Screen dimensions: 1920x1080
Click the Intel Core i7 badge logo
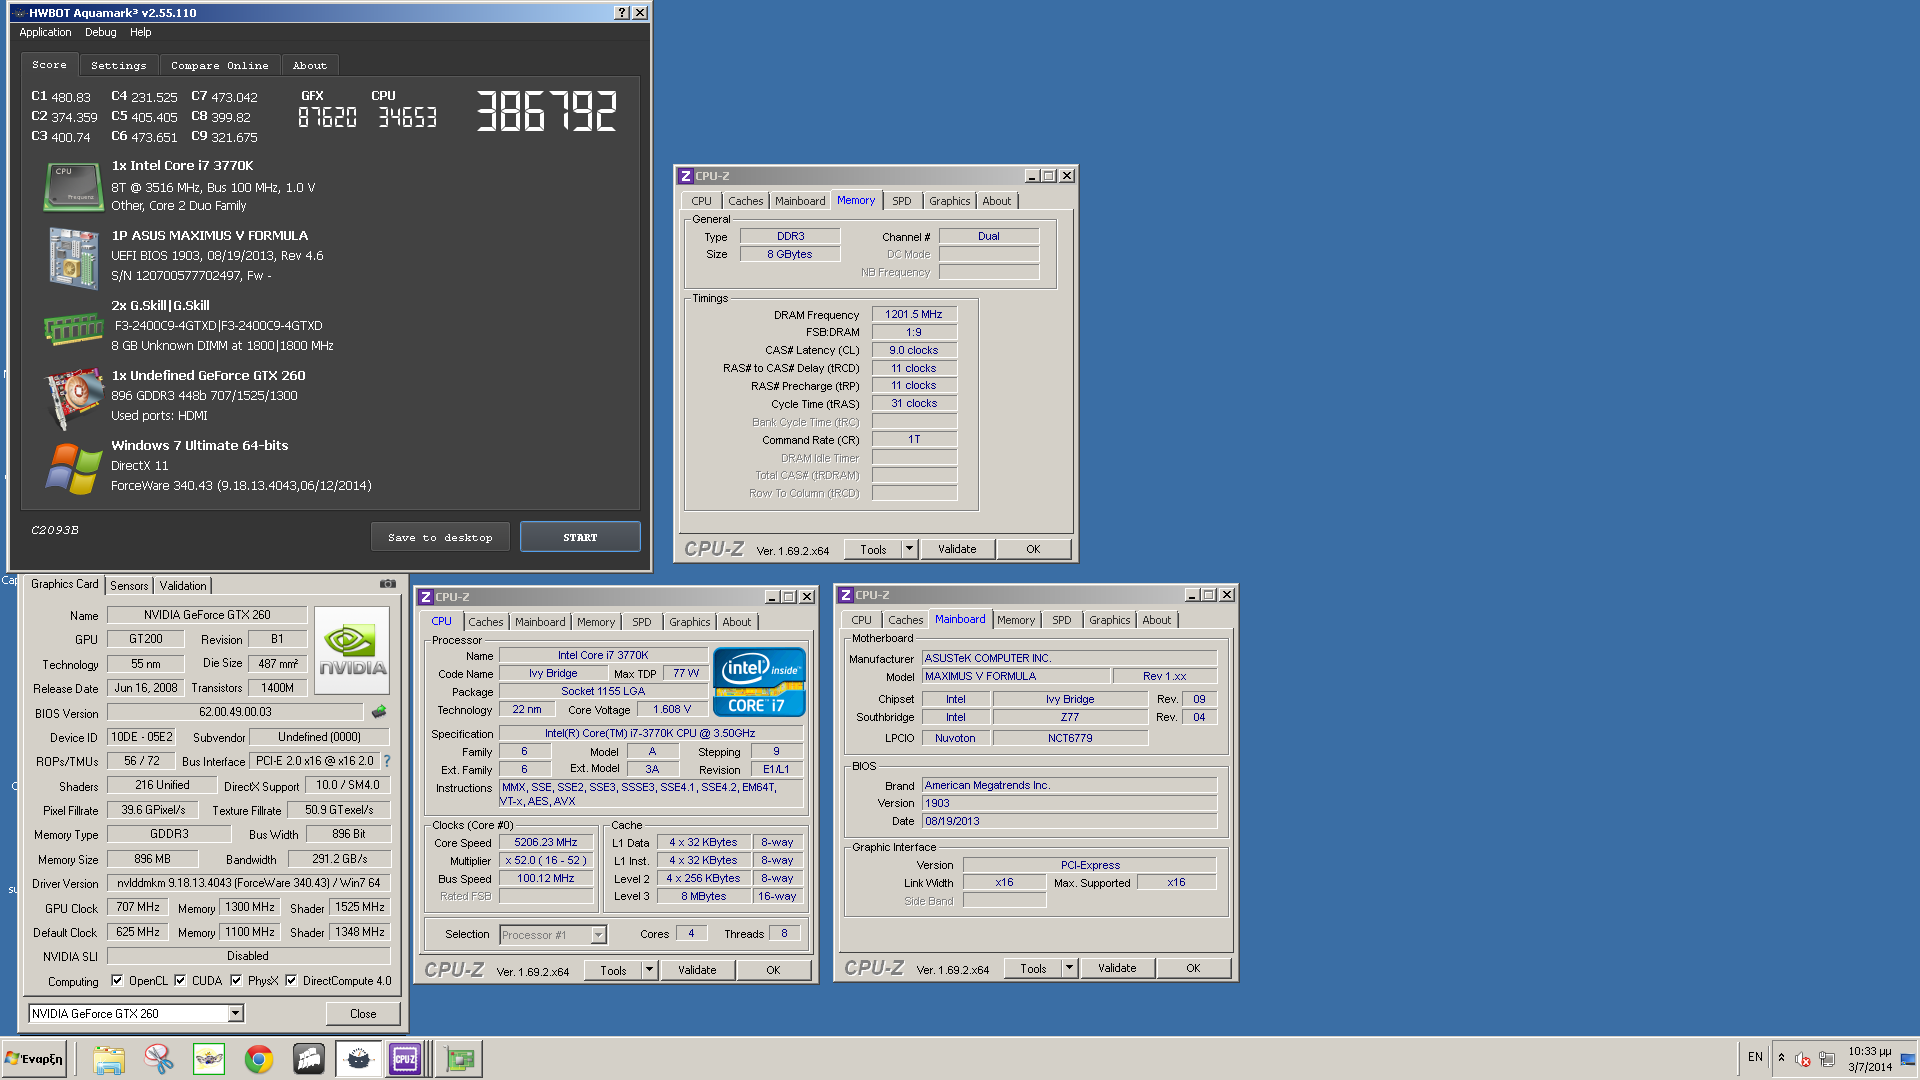click(x=759, y=681)
